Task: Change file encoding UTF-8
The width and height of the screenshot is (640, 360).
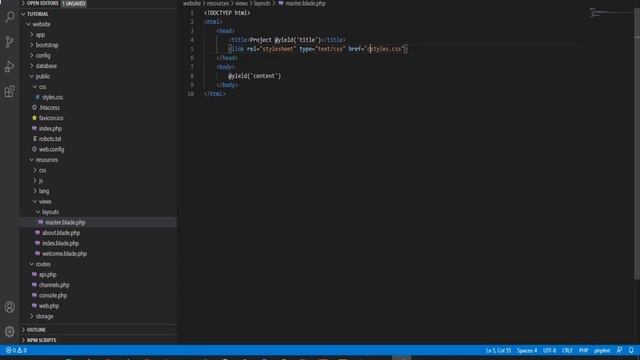Action: point(549,351)
